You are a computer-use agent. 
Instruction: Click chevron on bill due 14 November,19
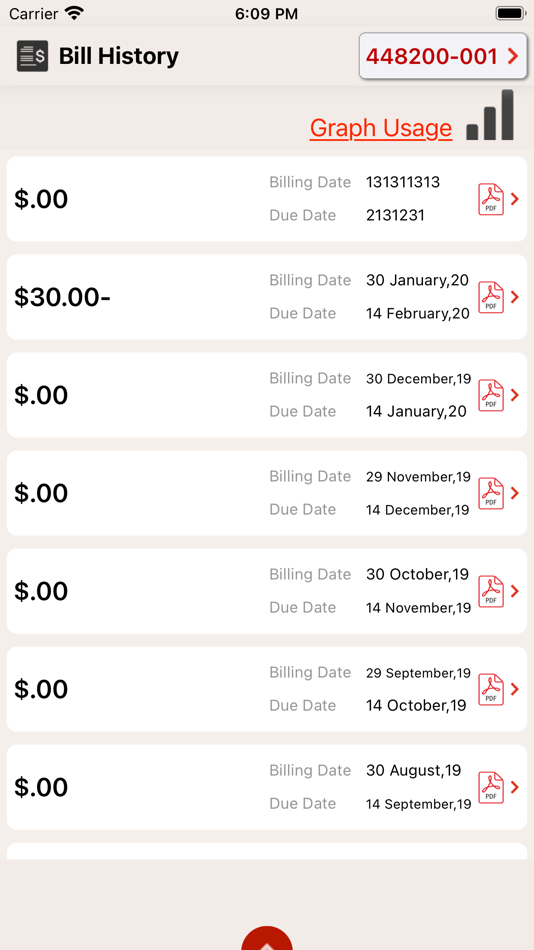(515, 591)
